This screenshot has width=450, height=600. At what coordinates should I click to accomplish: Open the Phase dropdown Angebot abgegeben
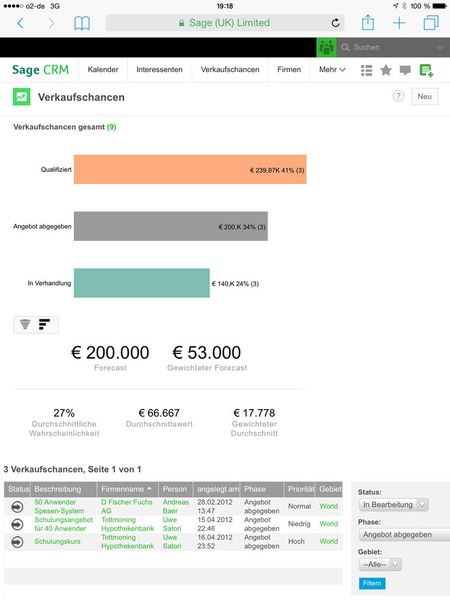pos(404,535)
